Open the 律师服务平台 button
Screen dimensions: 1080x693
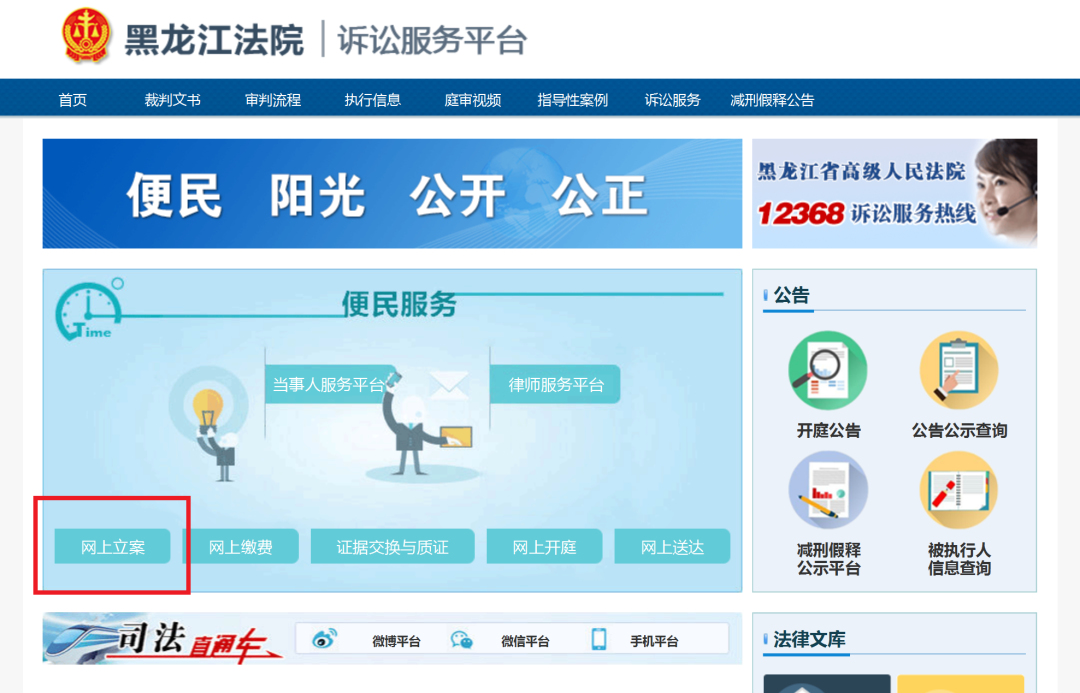[x=556, y=384]
